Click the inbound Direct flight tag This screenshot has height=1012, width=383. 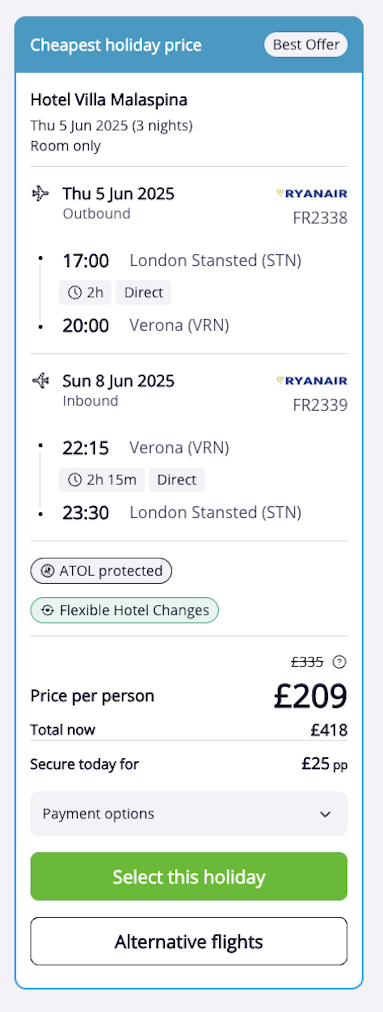177,480
